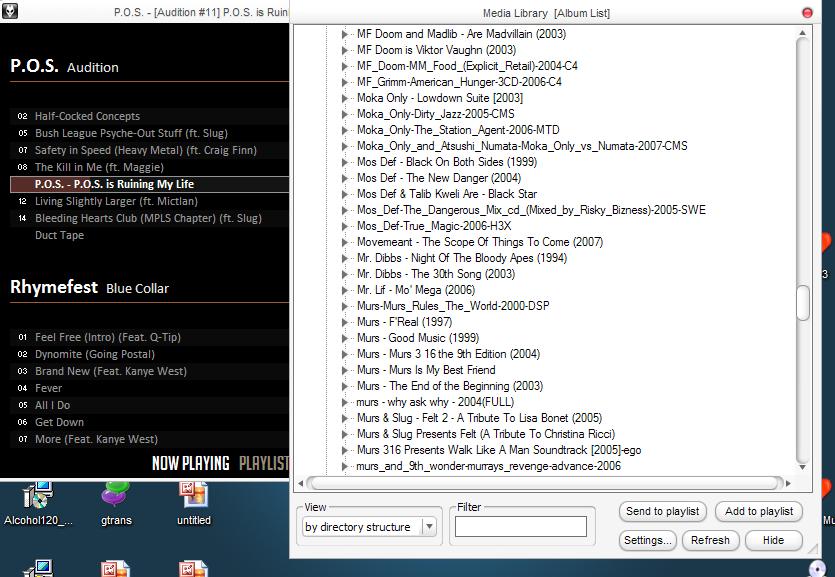Viewport: 835px width, 577px height.
Task: Select Murs 316 Presents Walk Like A Man
Action: pyautogui.click(x=499, y=450)
